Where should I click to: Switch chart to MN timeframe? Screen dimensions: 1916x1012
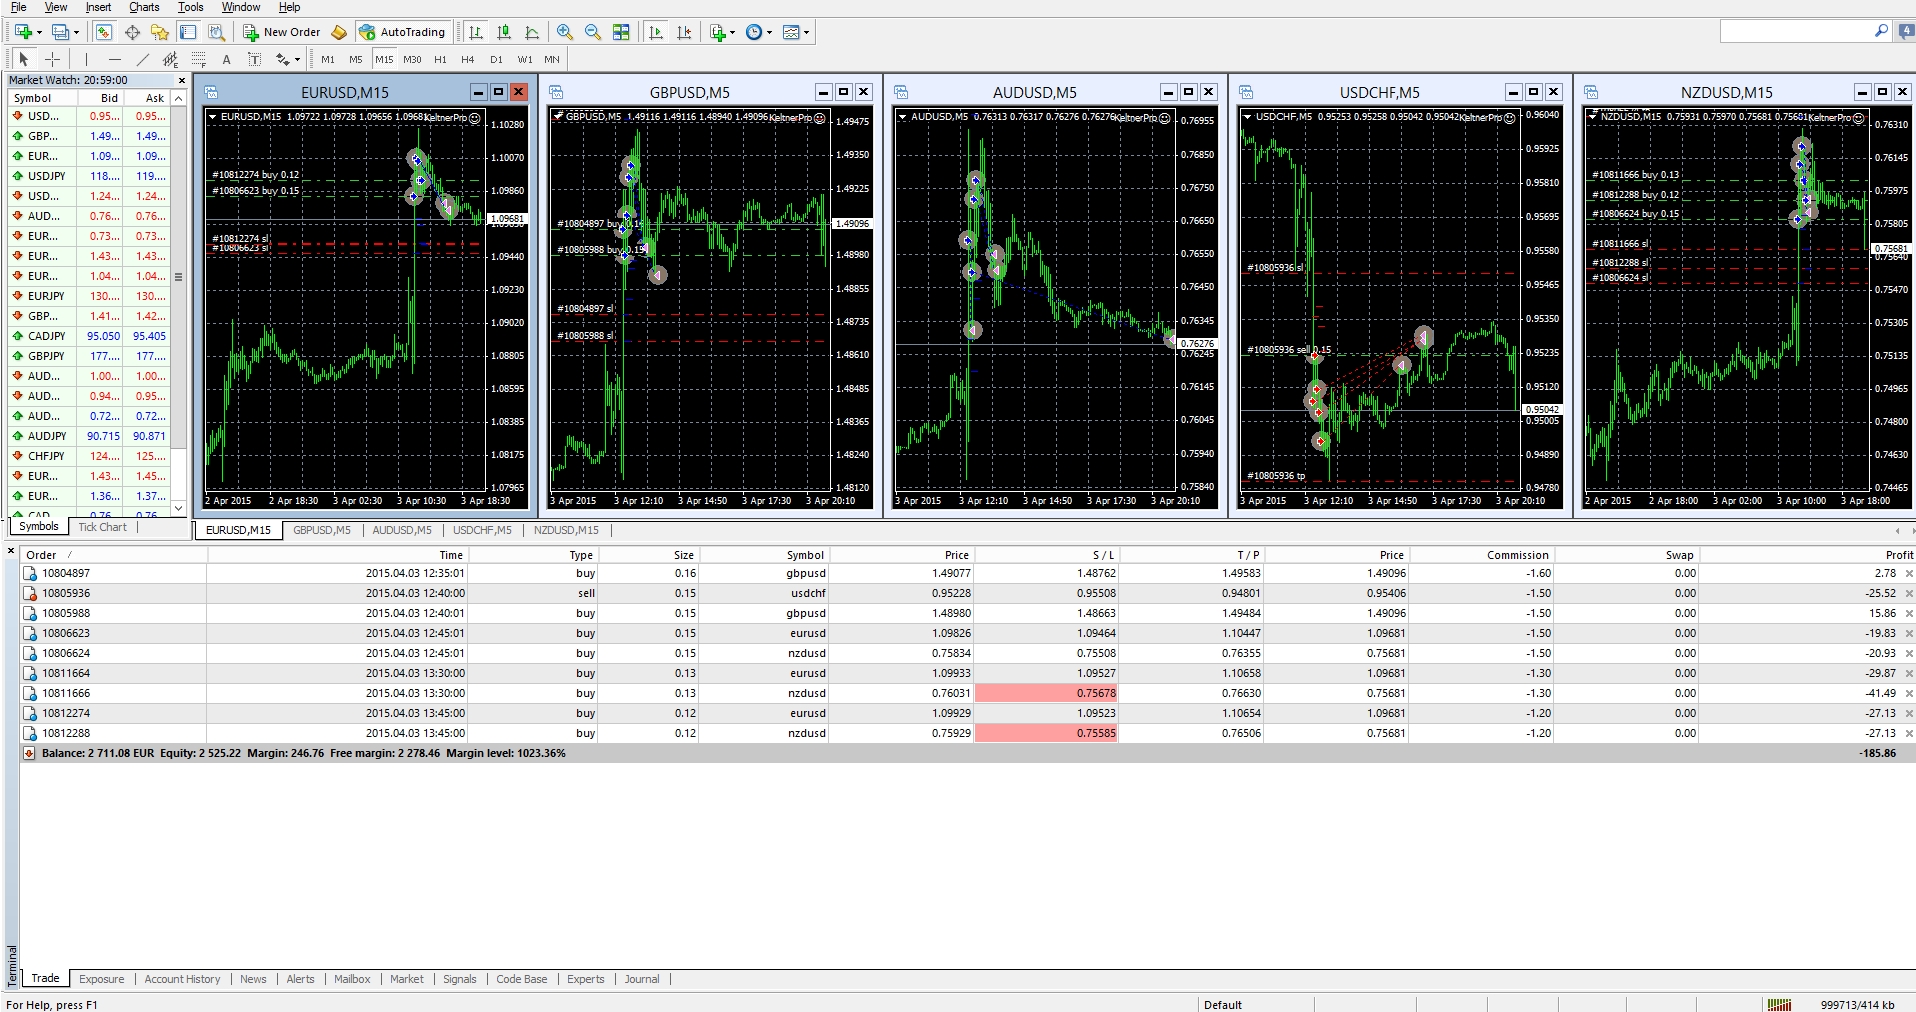[x=552, y=59]
